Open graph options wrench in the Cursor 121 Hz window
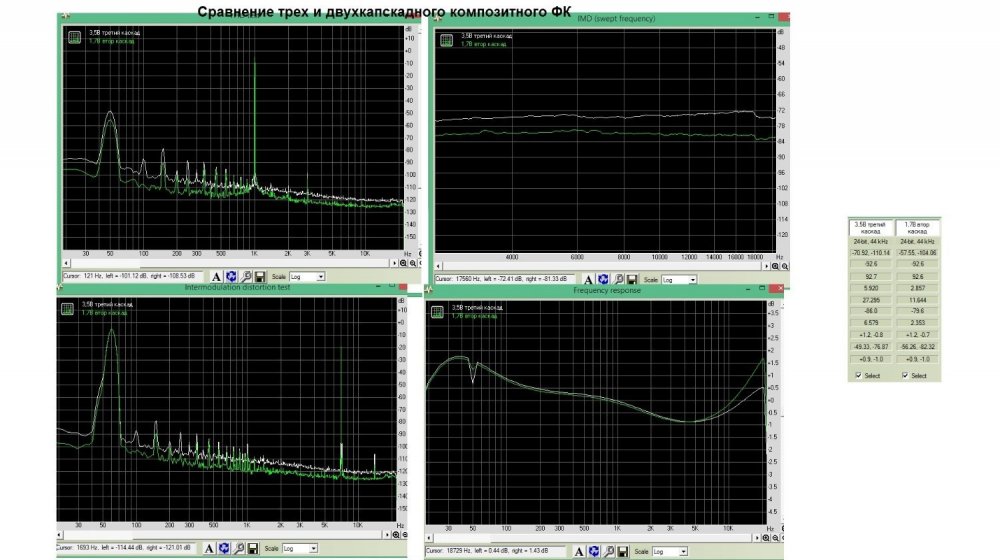 pyautogui.click(x=246, y=277)
